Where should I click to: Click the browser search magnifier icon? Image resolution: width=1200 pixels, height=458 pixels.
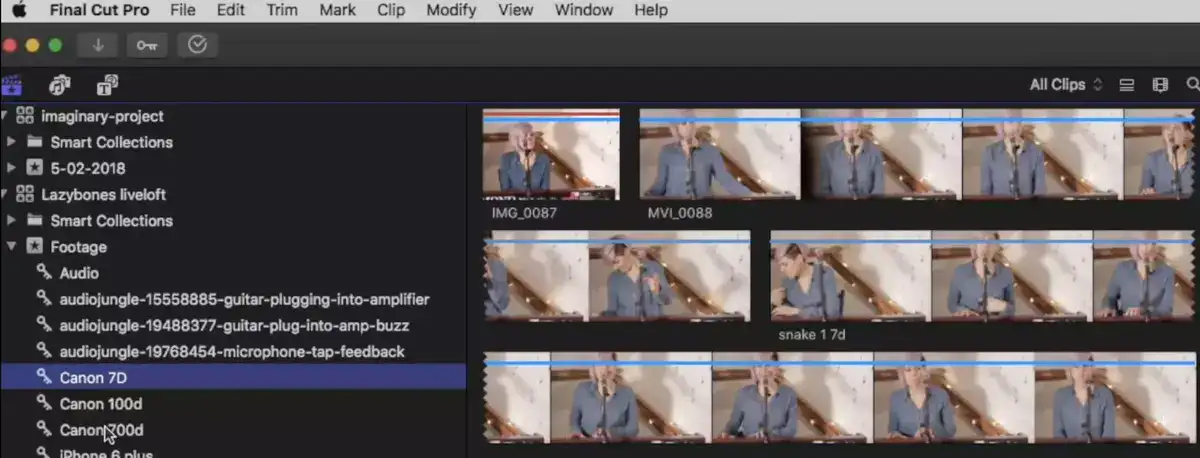tap(1192, 85)
